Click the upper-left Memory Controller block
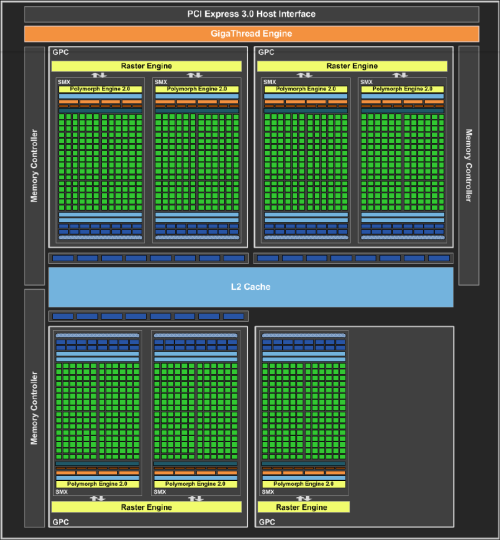Viewport: 500px width, 540px height. (34, 166)
